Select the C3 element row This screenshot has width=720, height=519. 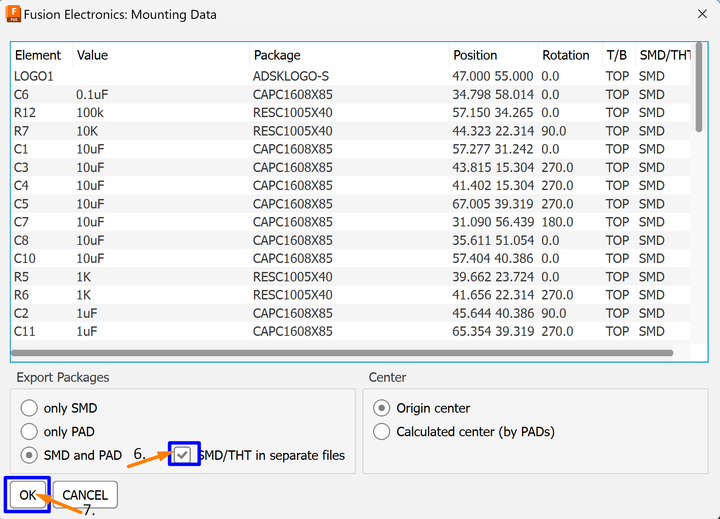coord(351,167)
